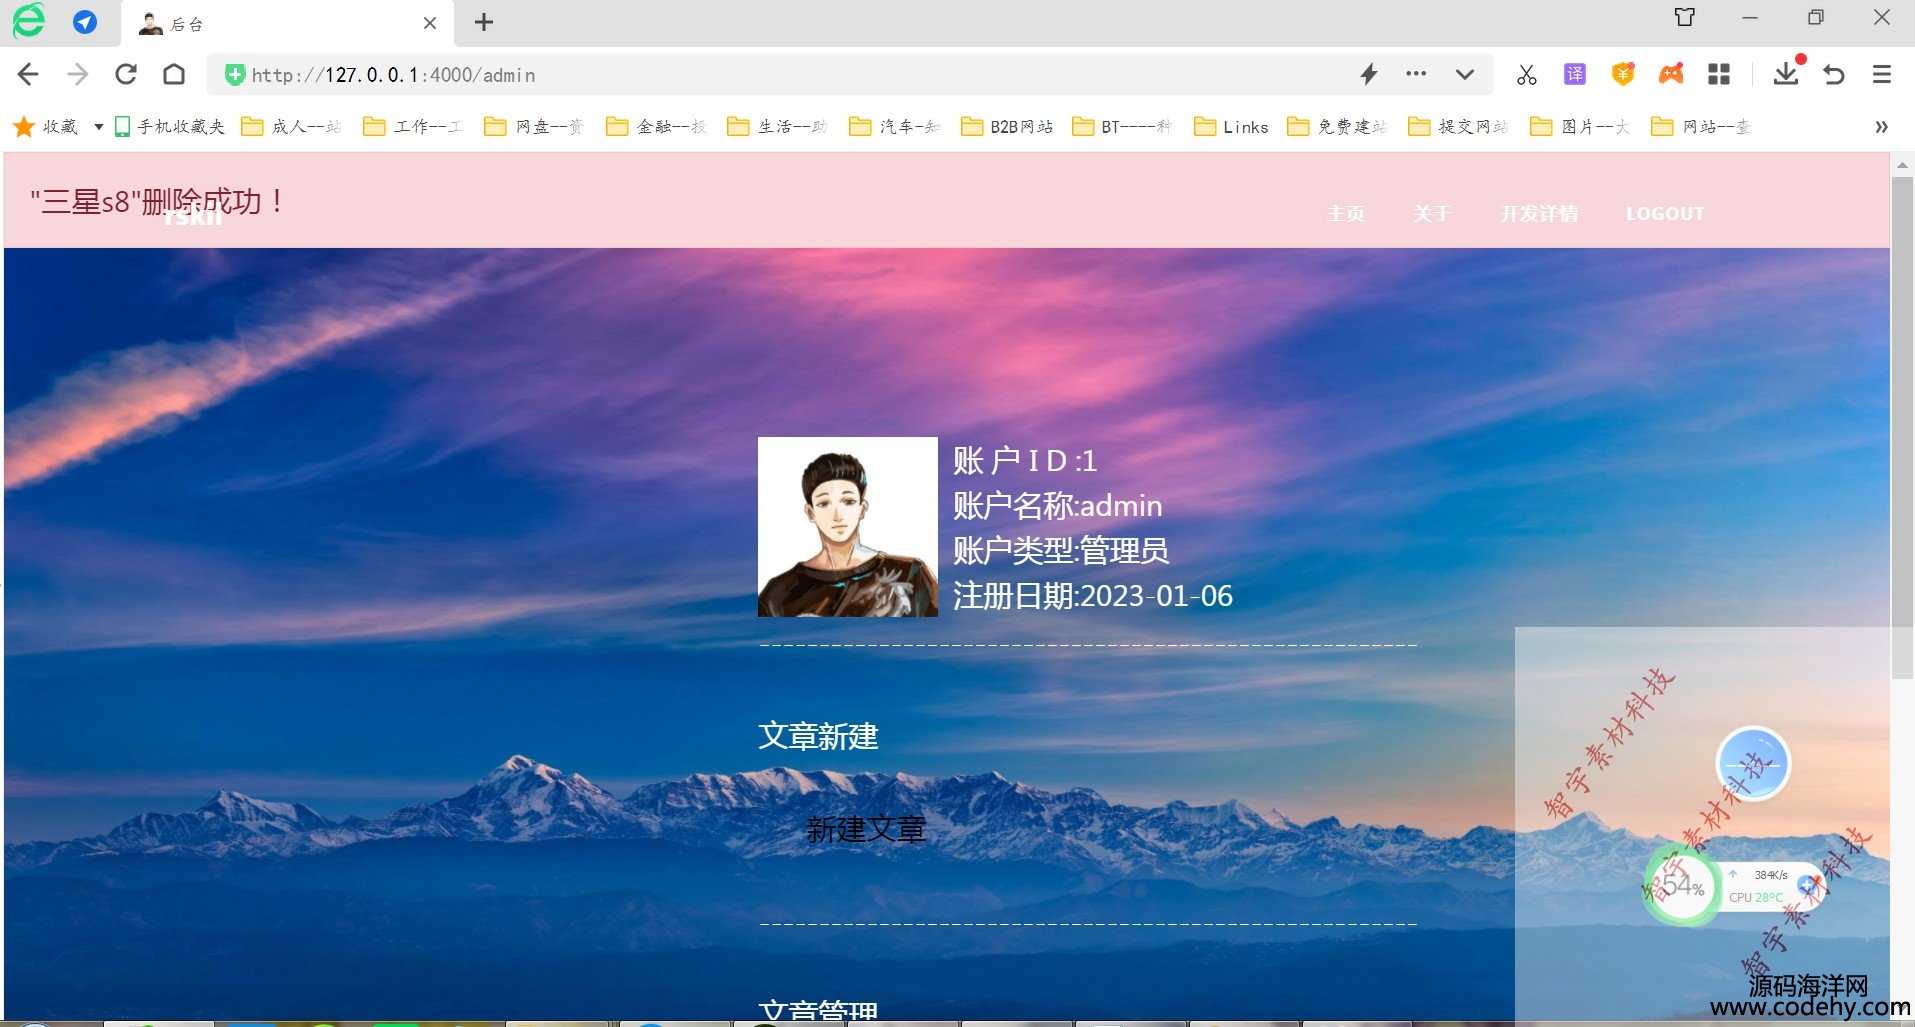Click the undo closed tab icon
Viewport: 1915px width, 1027px height.
[x=1834, y=75]
